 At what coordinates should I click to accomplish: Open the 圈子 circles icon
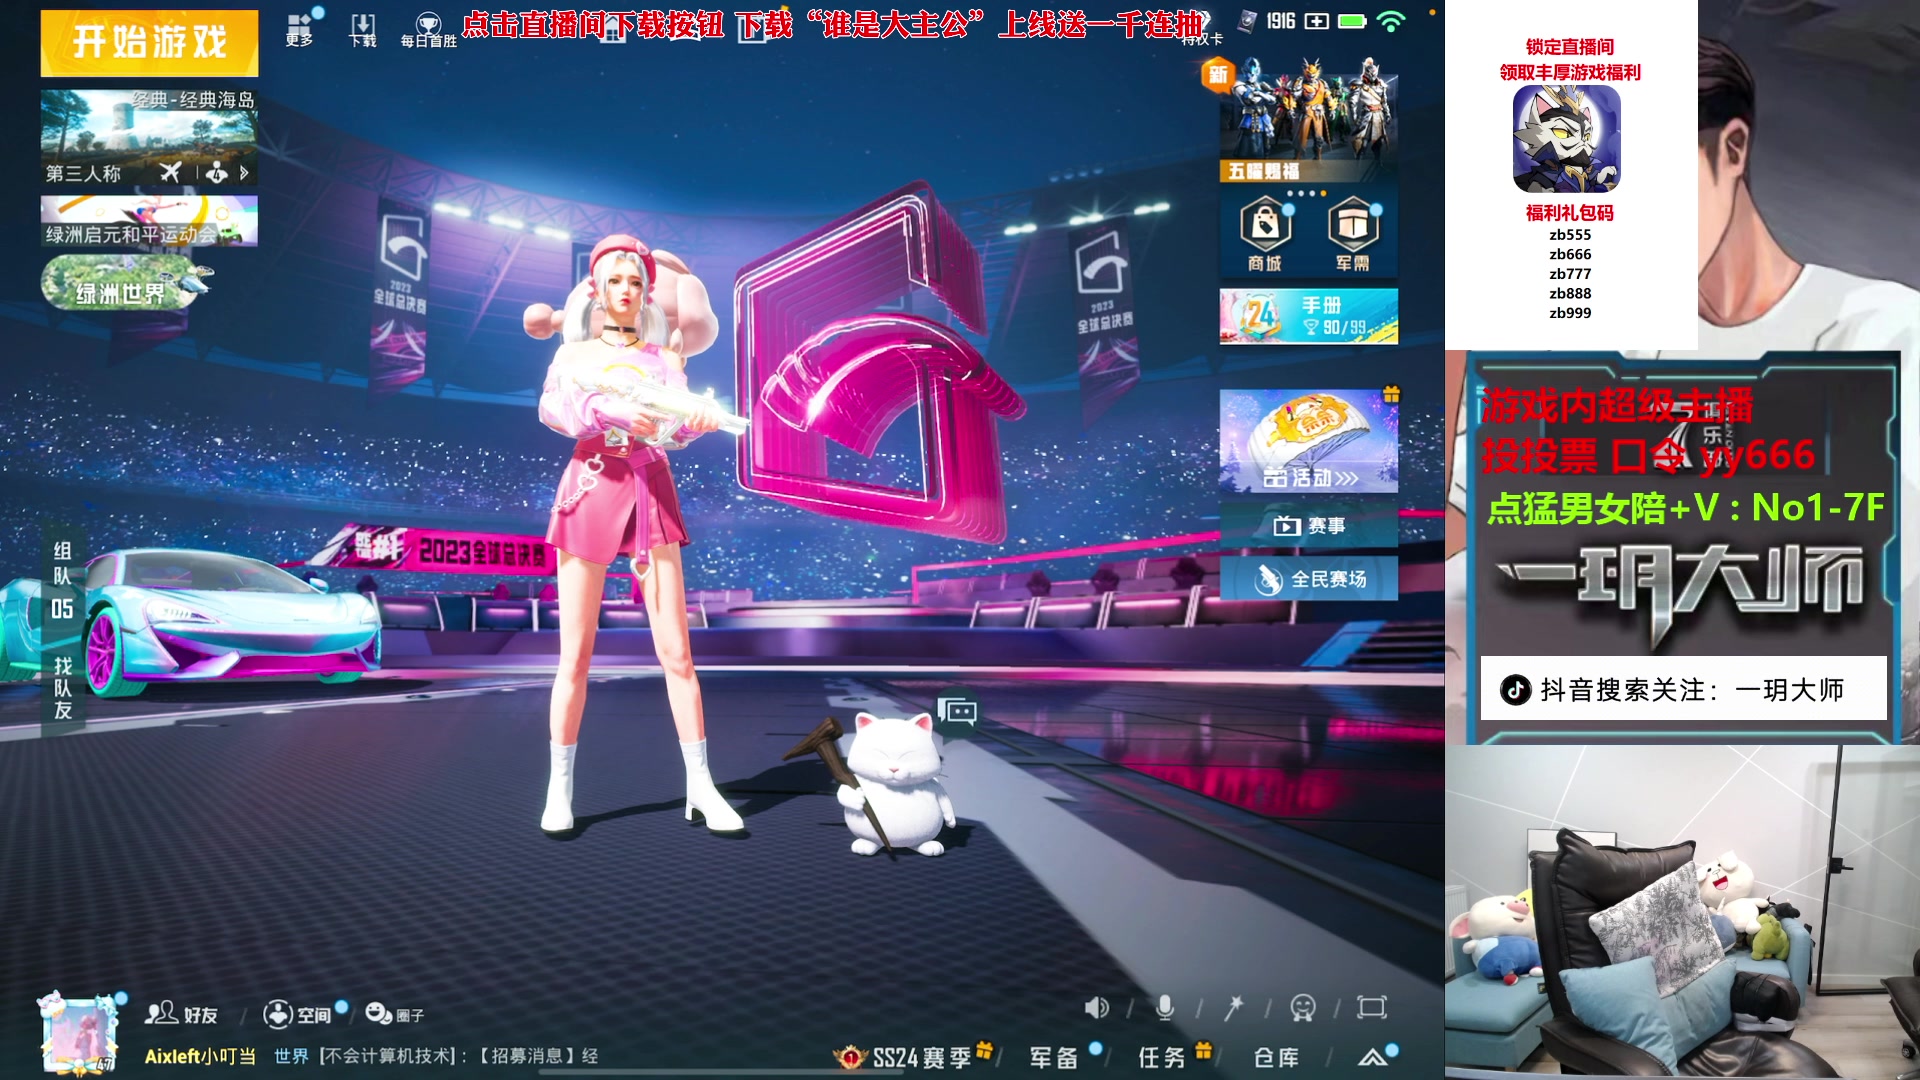point(395,1014)
